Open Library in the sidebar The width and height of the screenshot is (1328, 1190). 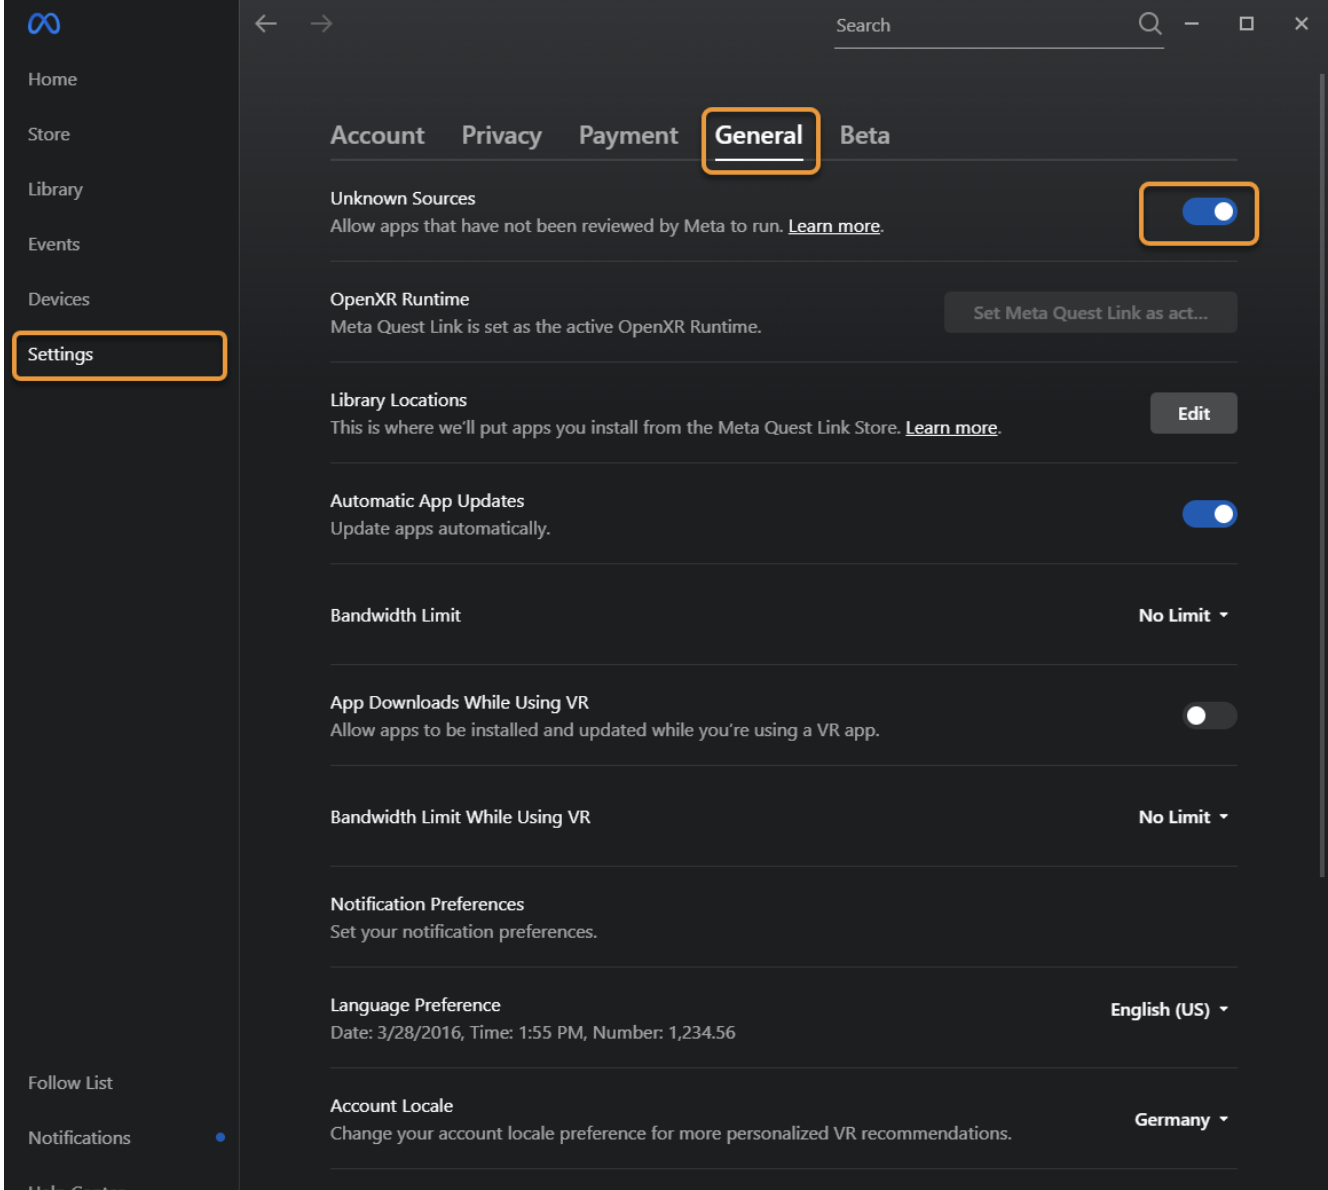click(55, 189)
